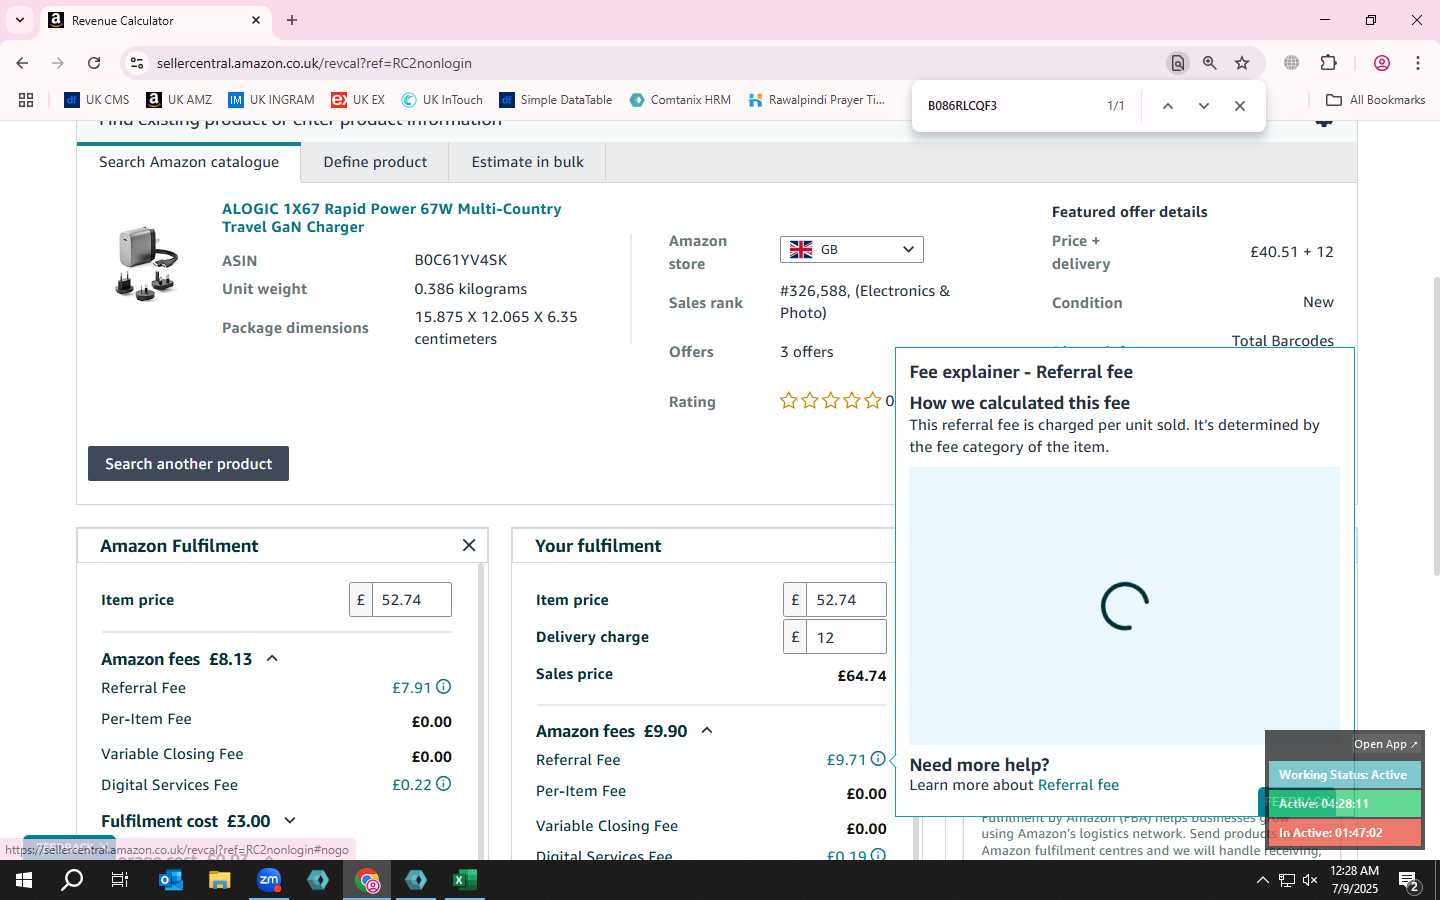Image resolution: width=1440 pixels, height=900 pixels.
Task: Open UK CMS bookmark
Action: (97, 100)
